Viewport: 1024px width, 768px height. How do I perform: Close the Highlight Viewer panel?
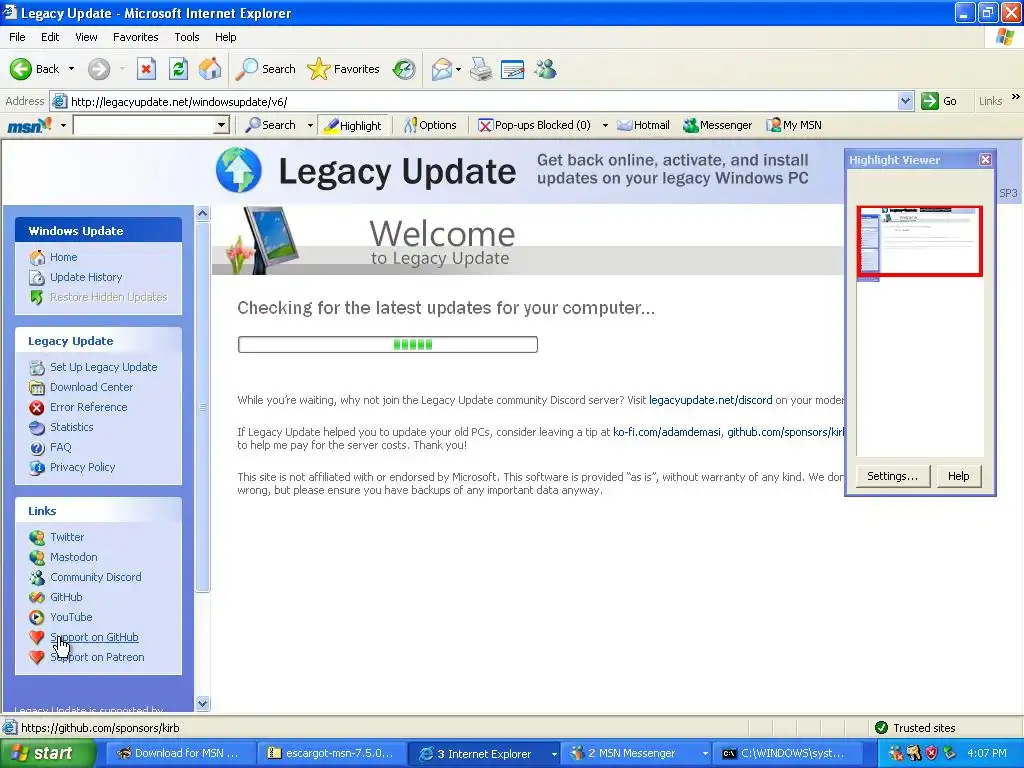pos(985,159)
